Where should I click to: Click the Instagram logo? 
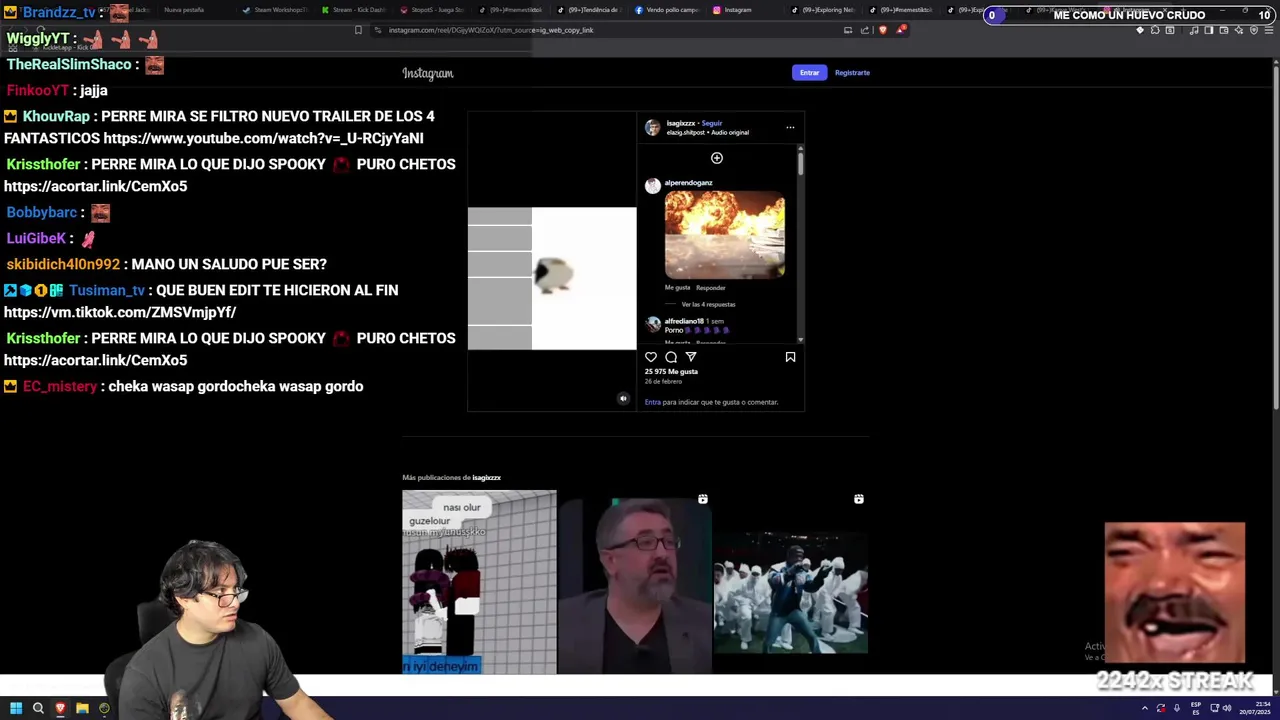click(428, 73)
